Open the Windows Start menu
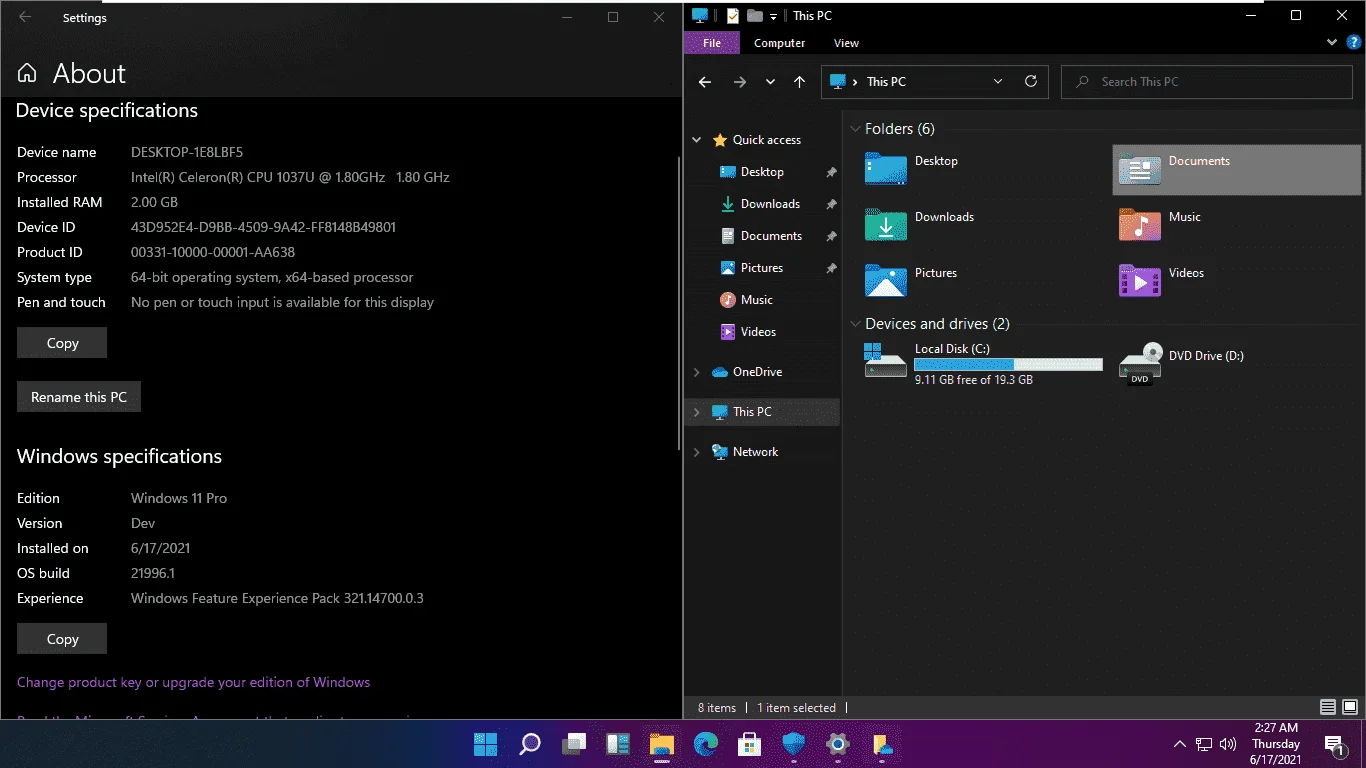This screenshot has width=1366, height=768. click(x=486, y=744)
